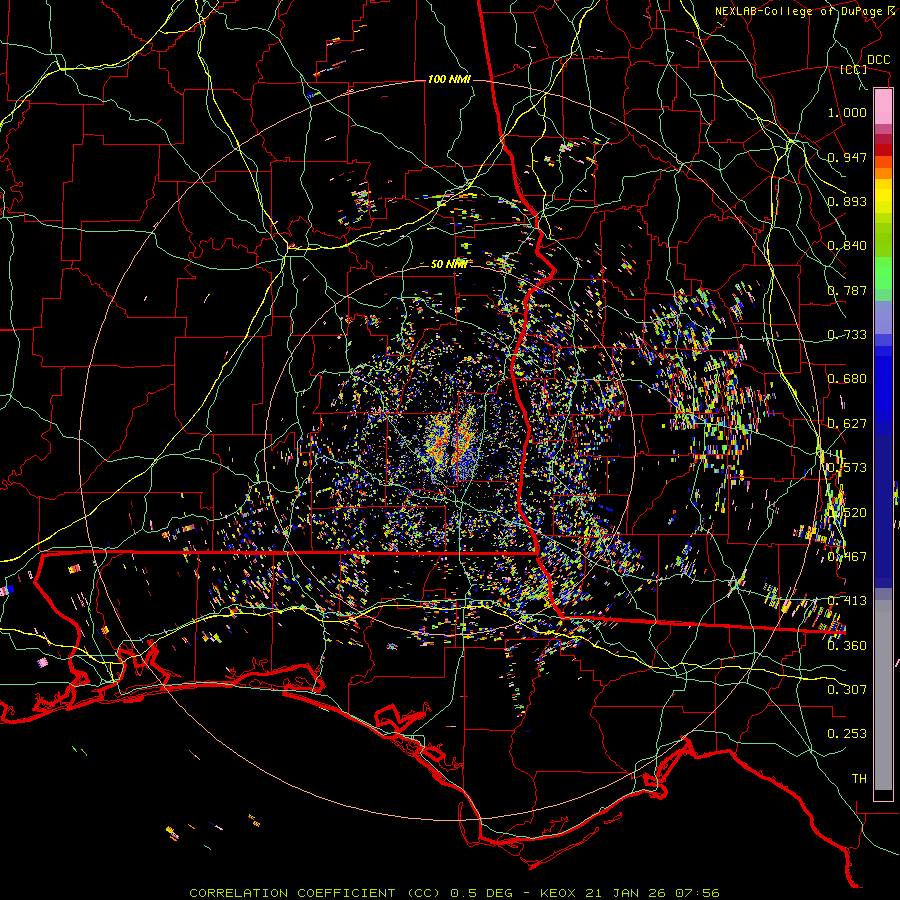Click the 0.627 scale value
900x900 pixels.
(x=847, y=424)
